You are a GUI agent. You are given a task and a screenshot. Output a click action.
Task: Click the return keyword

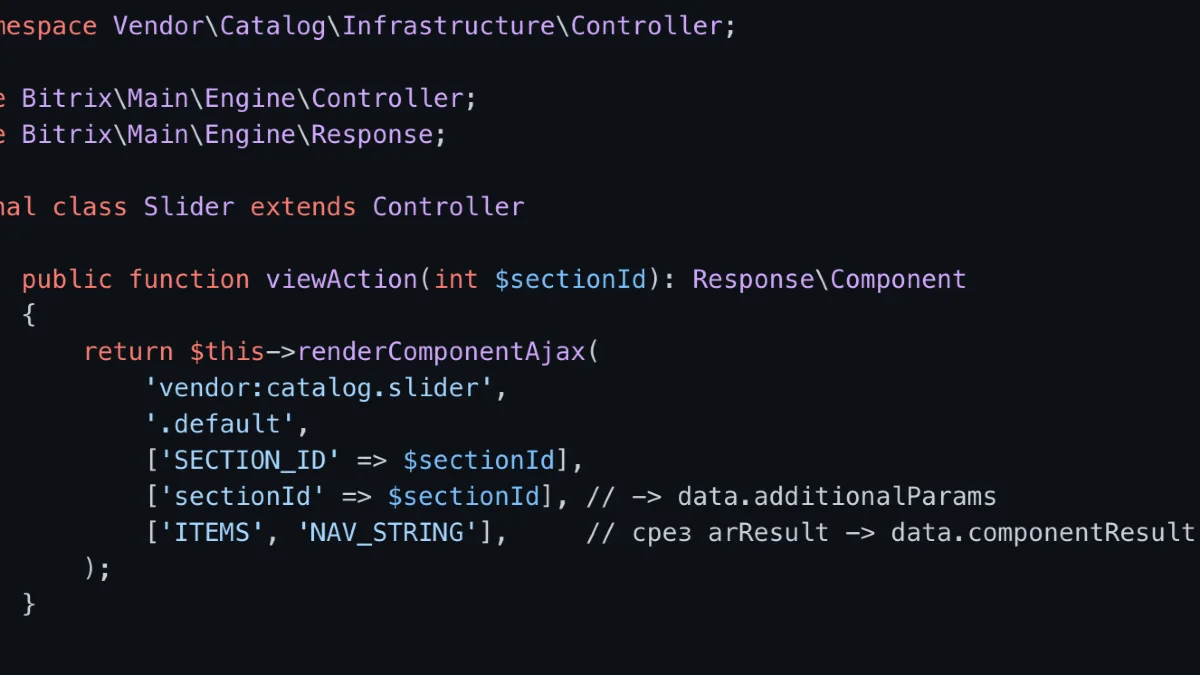click(x=128, y=351)
